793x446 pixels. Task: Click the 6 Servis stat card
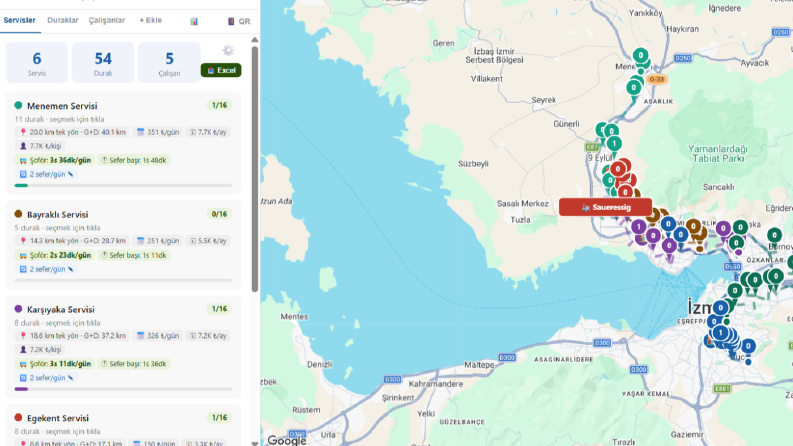36,62
